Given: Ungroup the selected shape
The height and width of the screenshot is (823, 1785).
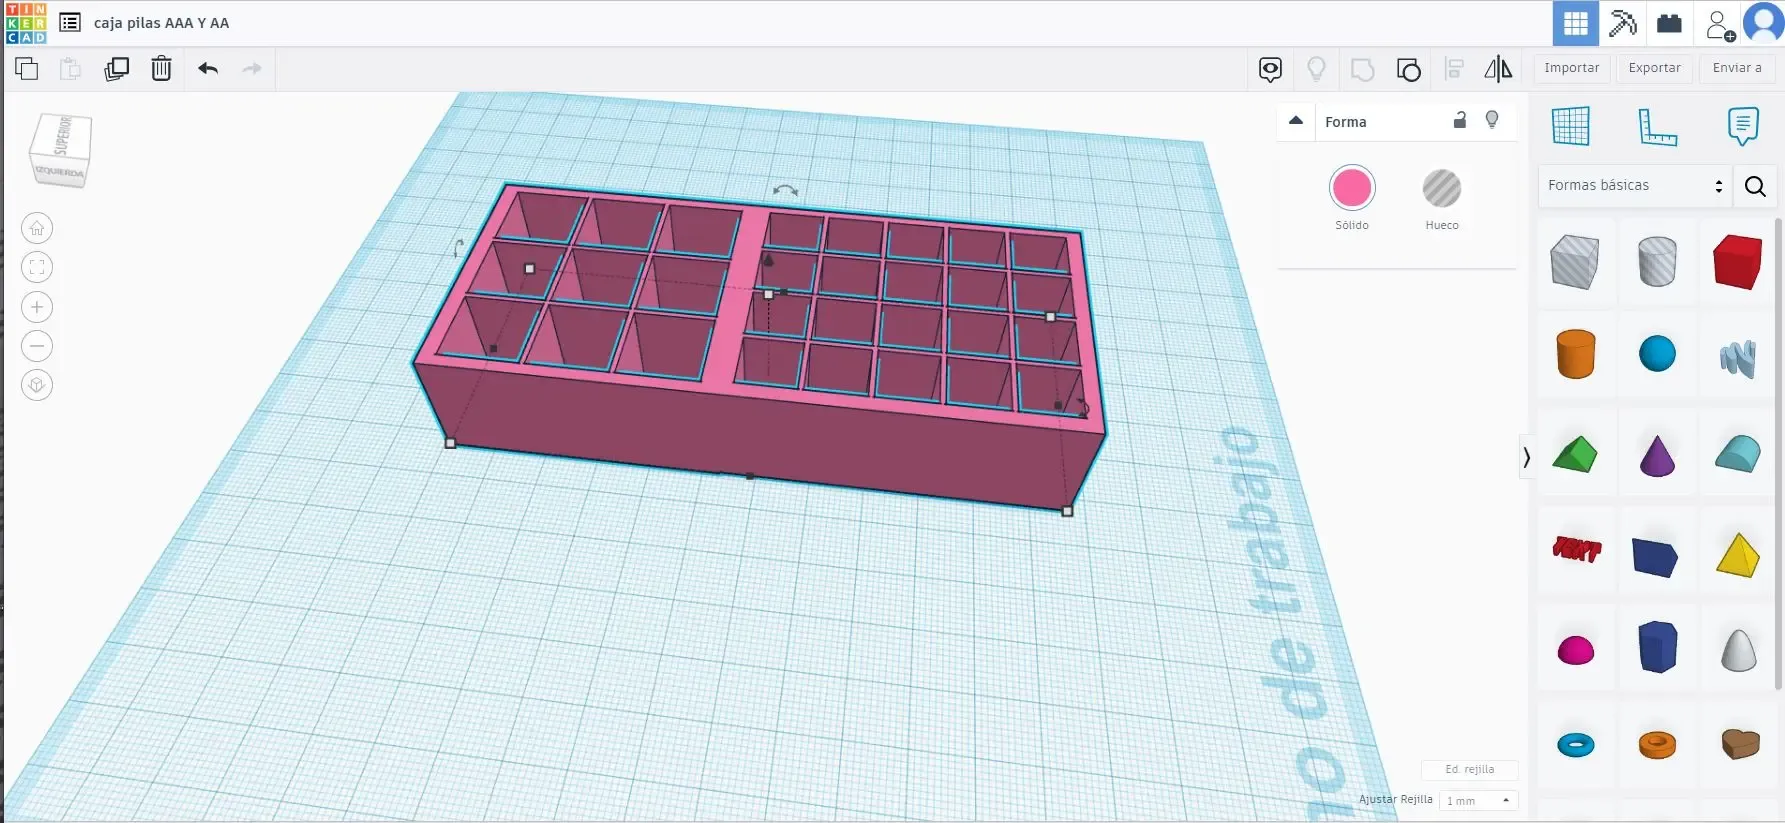Looking at the screenshot, I should 1408,69.
